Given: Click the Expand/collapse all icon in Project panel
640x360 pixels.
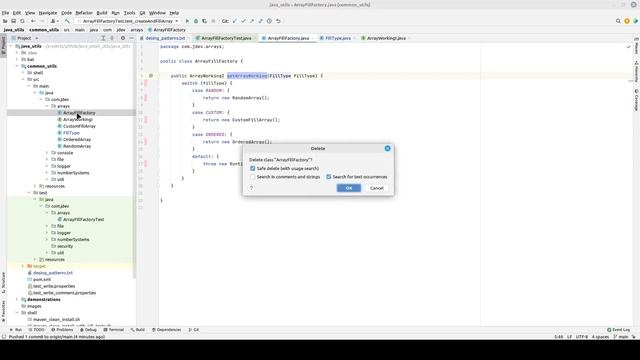Looking at the screenshot, I should 112,38.
